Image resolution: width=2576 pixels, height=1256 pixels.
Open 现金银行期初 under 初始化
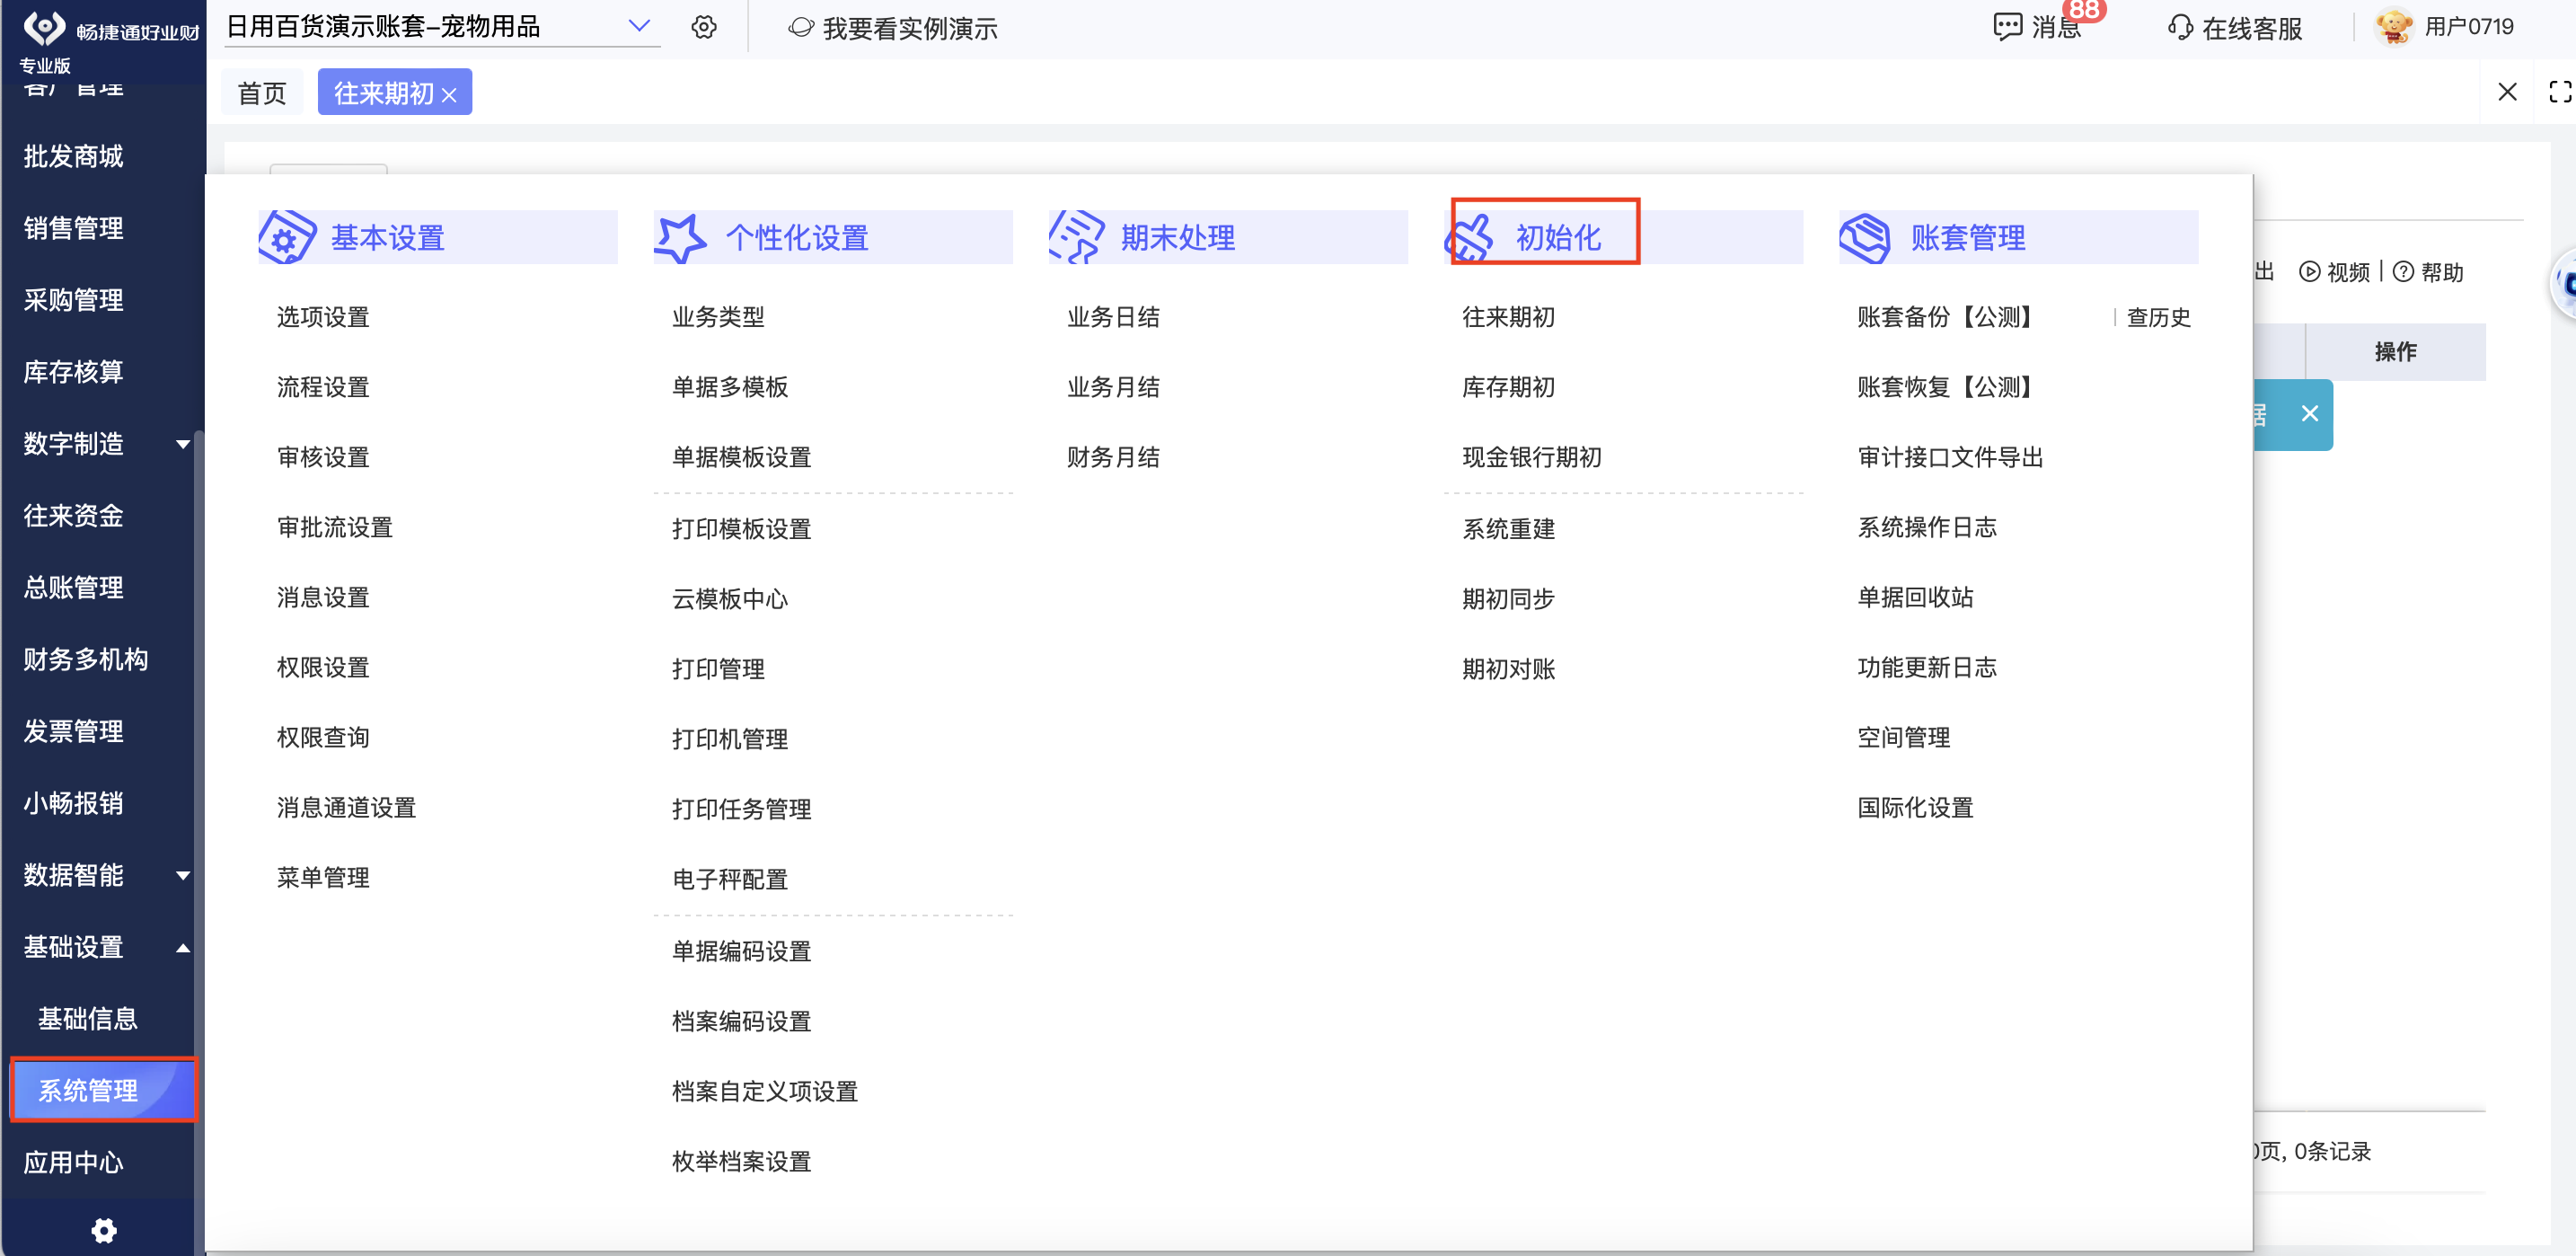[x=1531, y=457]
